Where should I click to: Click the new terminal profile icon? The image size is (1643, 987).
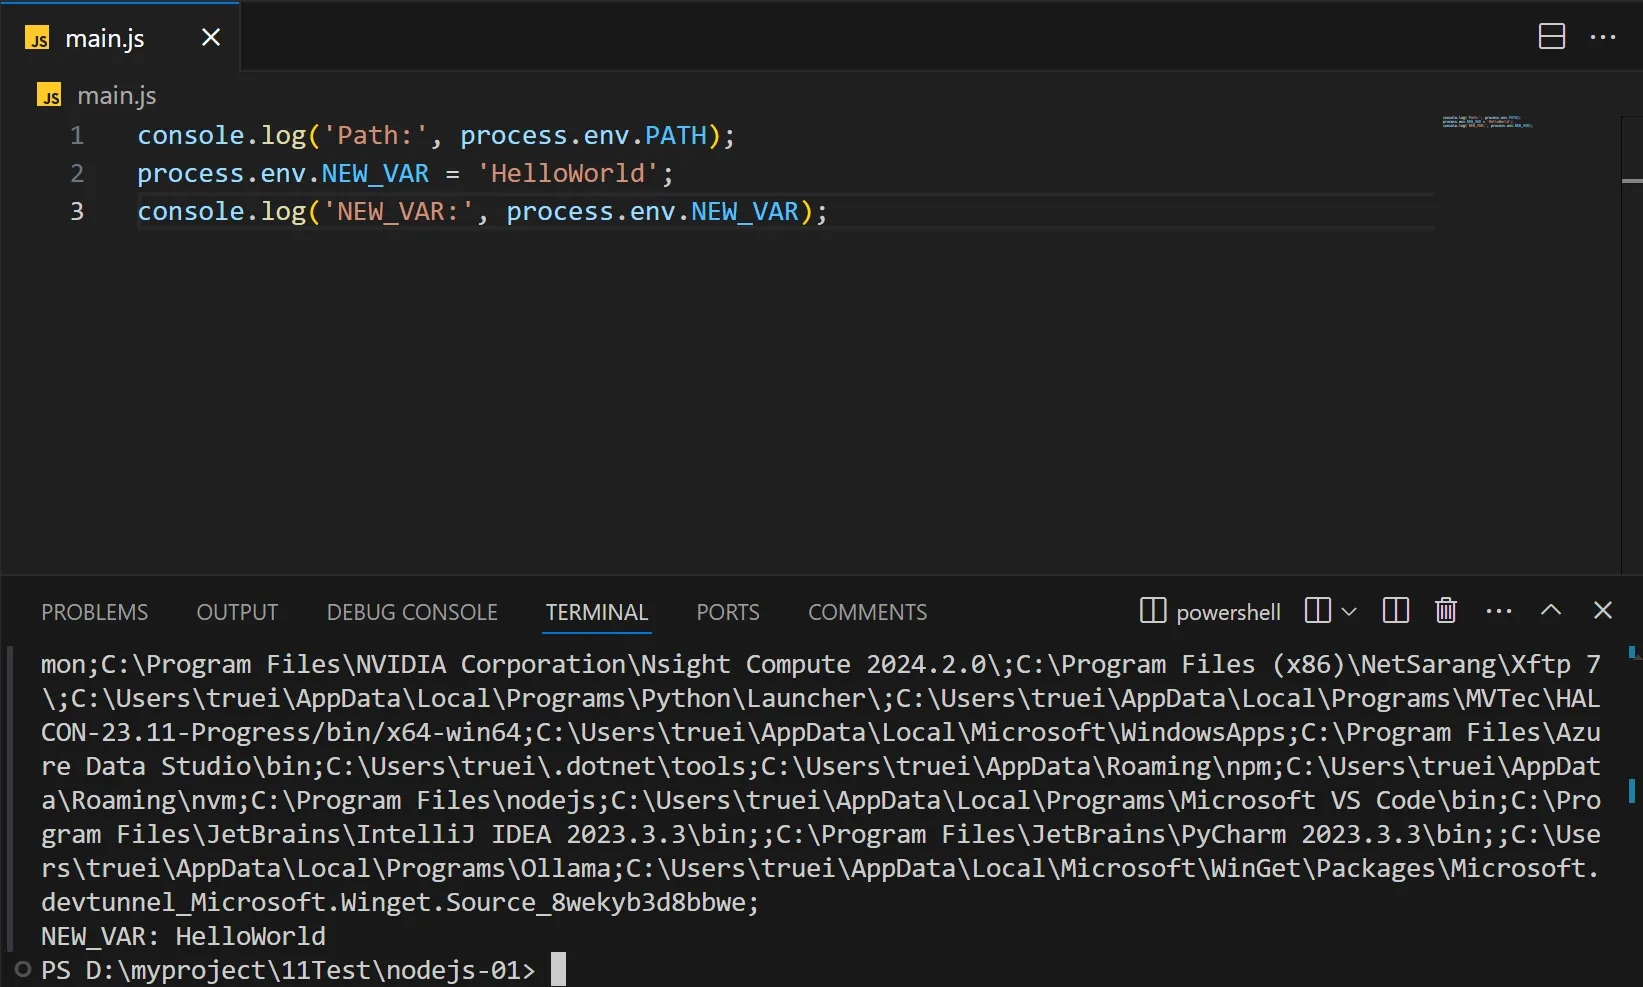[x=1318, y=610]
